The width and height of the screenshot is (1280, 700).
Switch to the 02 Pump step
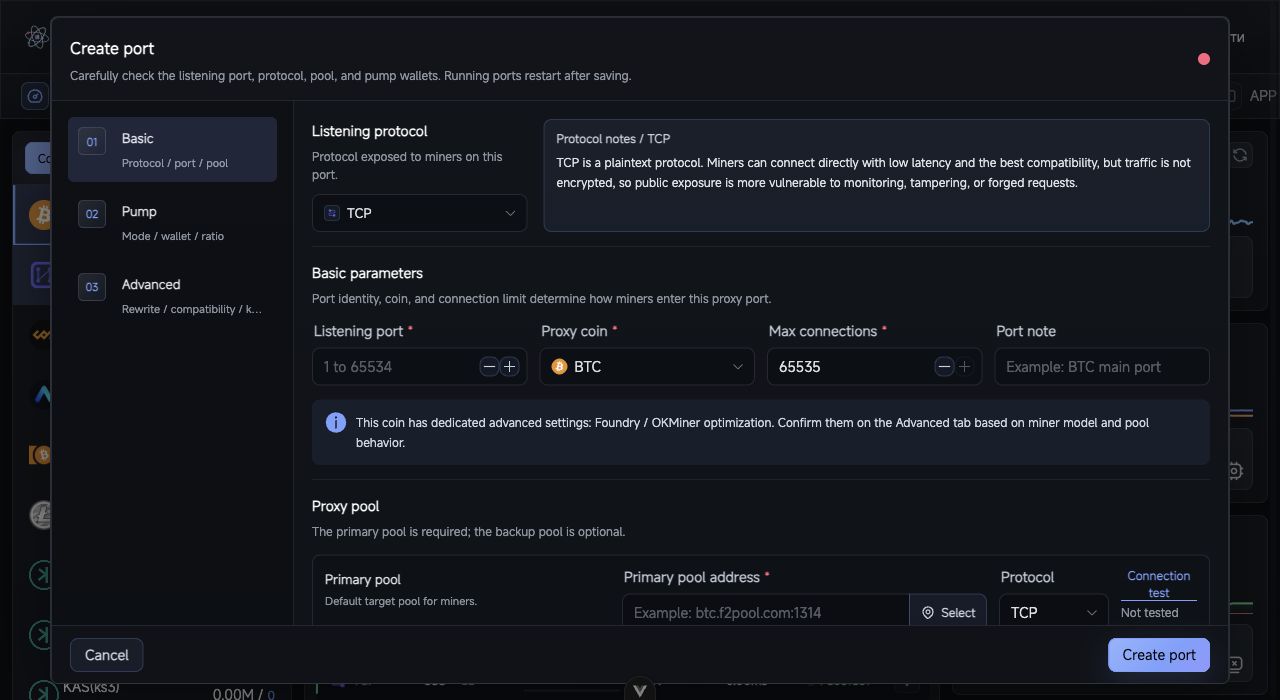tap(172, 223)
